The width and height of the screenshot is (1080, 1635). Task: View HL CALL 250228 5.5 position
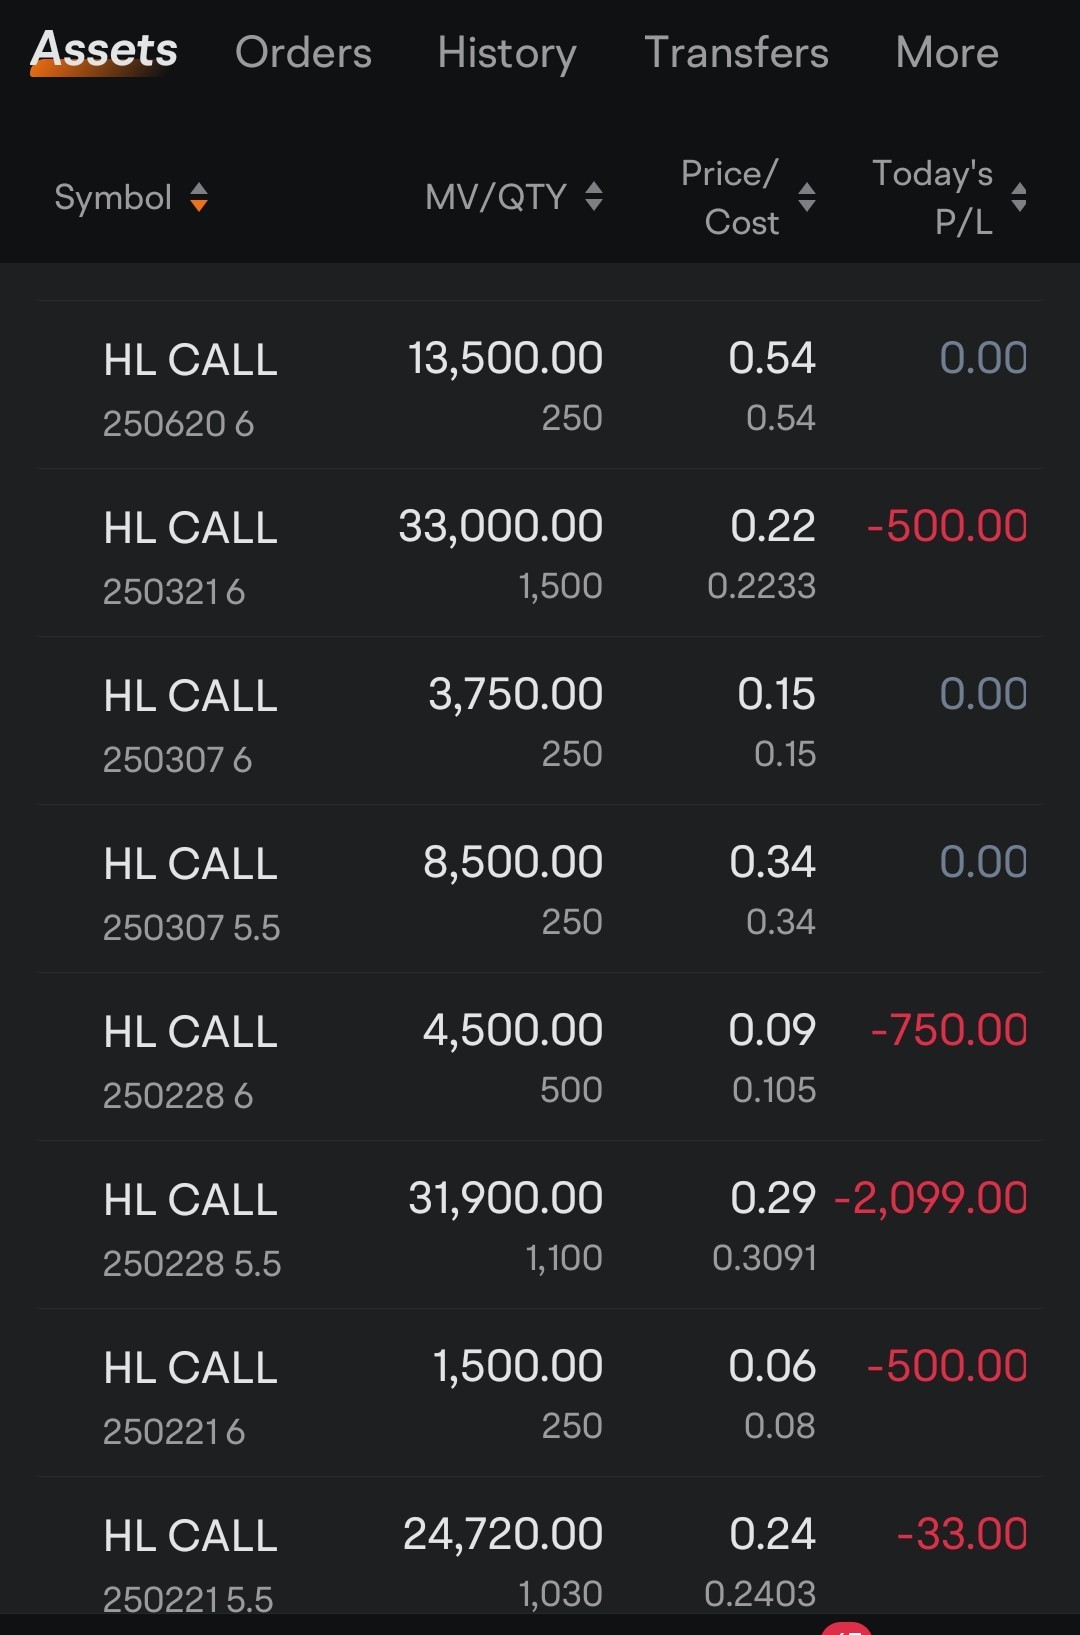540,1226
